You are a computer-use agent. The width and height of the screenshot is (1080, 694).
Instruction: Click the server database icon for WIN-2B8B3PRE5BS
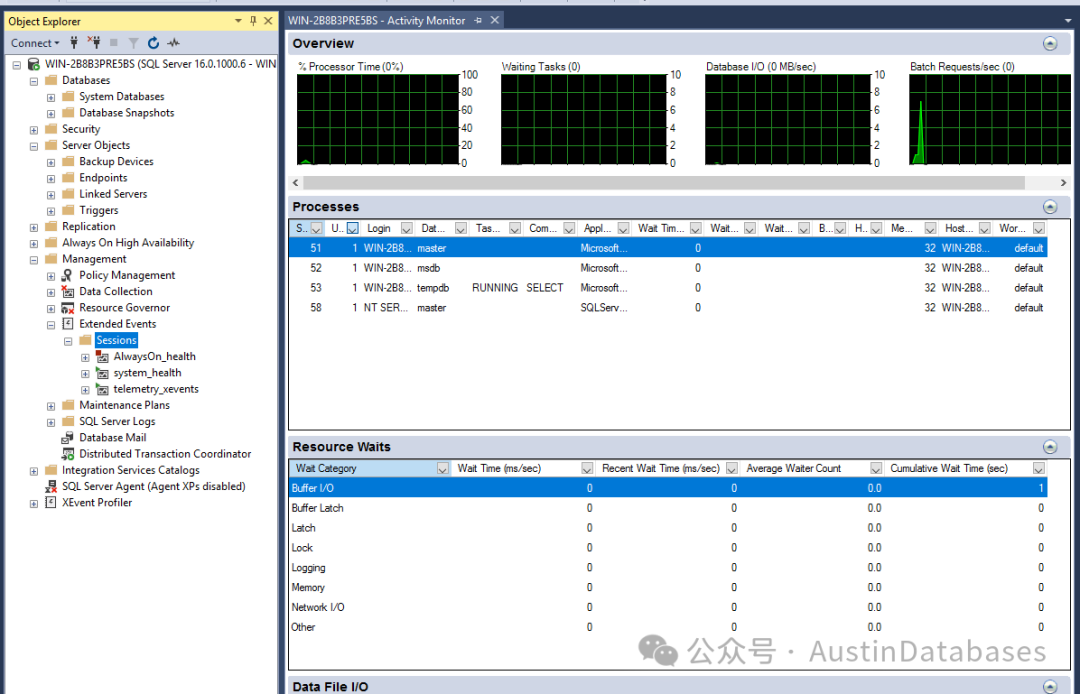(34, 64)
